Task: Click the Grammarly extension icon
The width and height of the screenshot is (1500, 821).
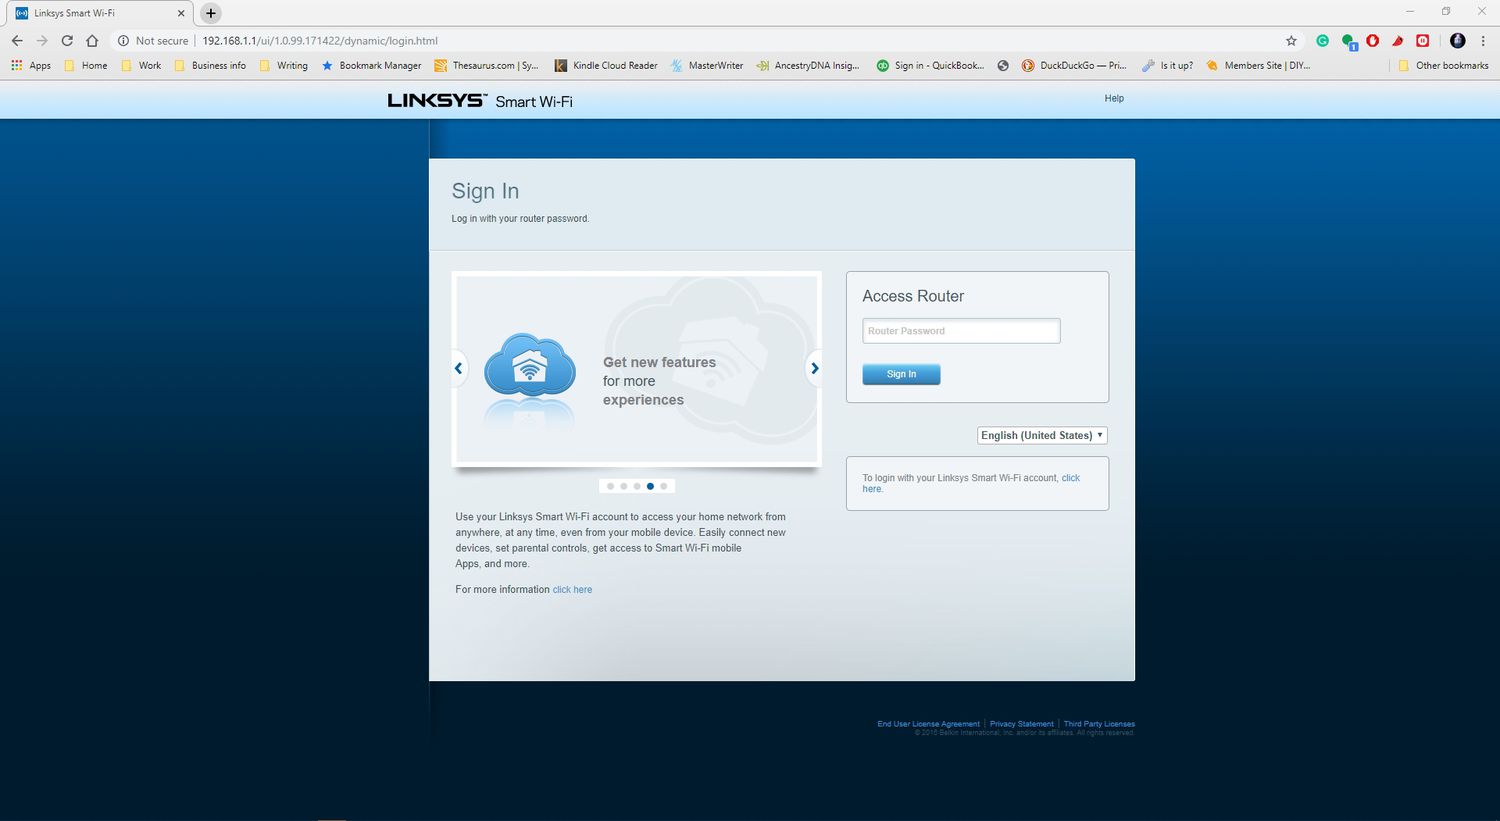Action: [x=1322, y=41]
